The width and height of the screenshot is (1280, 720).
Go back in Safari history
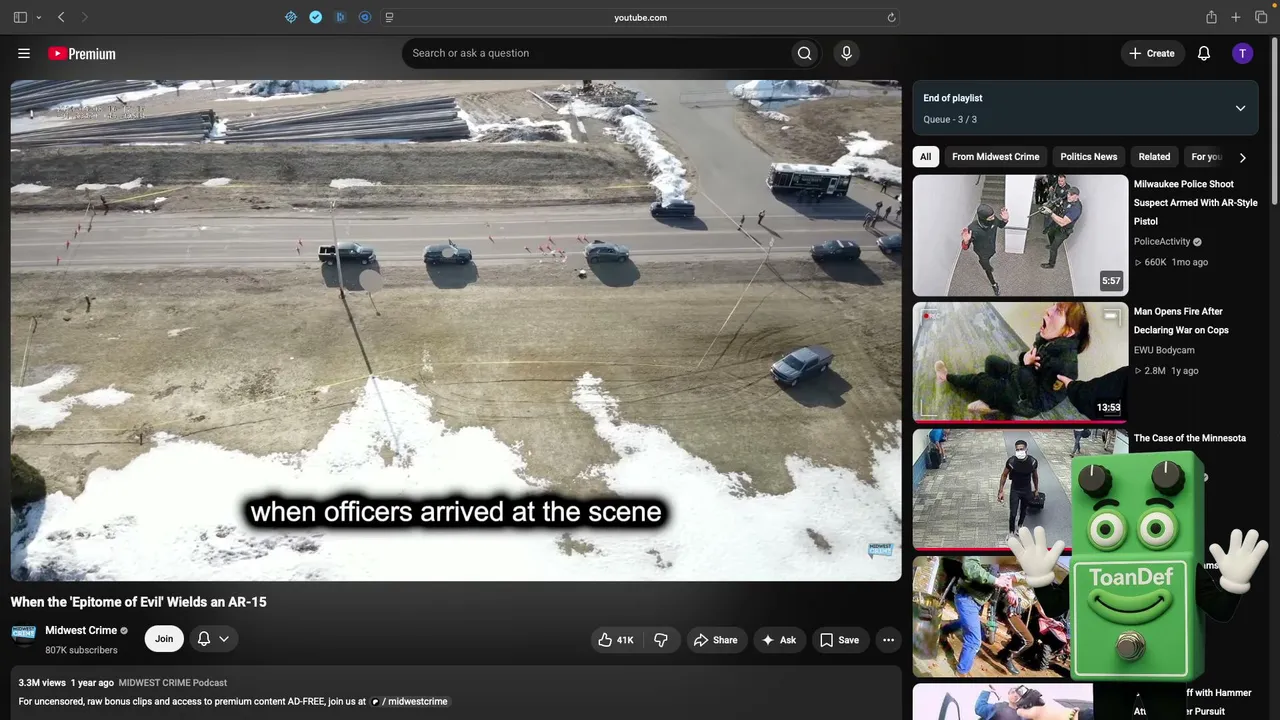coord(61,17)
